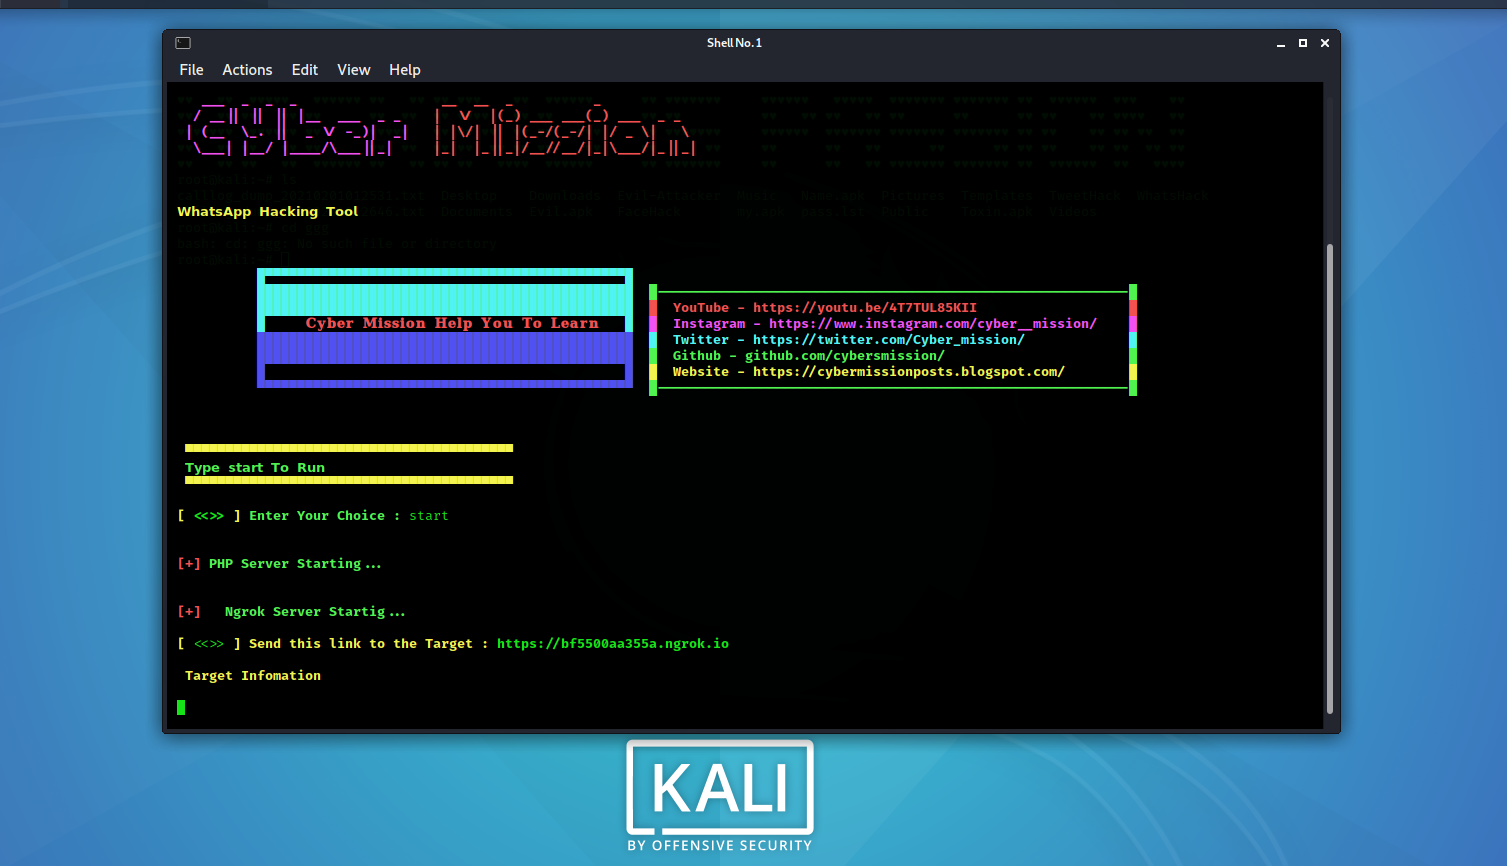The height and width of the screenshot is (866, 1507).
Task: Click the typed 'start' text
Action: coord(429,516)
